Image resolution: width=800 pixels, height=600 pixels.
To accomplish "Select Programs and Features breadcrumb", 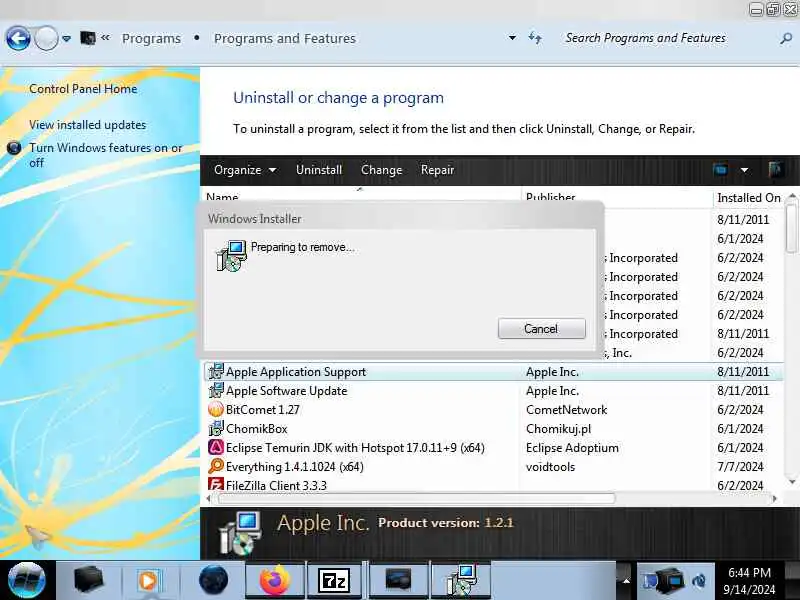I will click(x=285, y=38).
